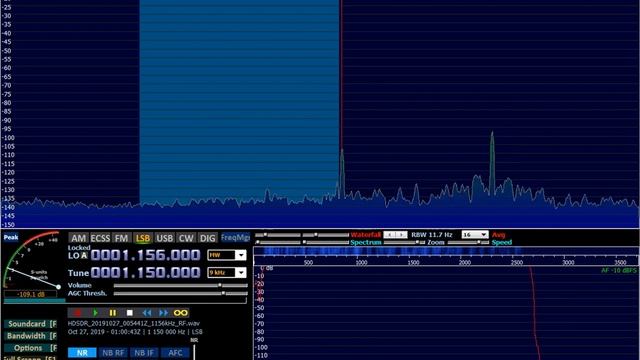Toggle NB RF noise blanker
The image size is (640, 360).
click(x=113, y=353)
